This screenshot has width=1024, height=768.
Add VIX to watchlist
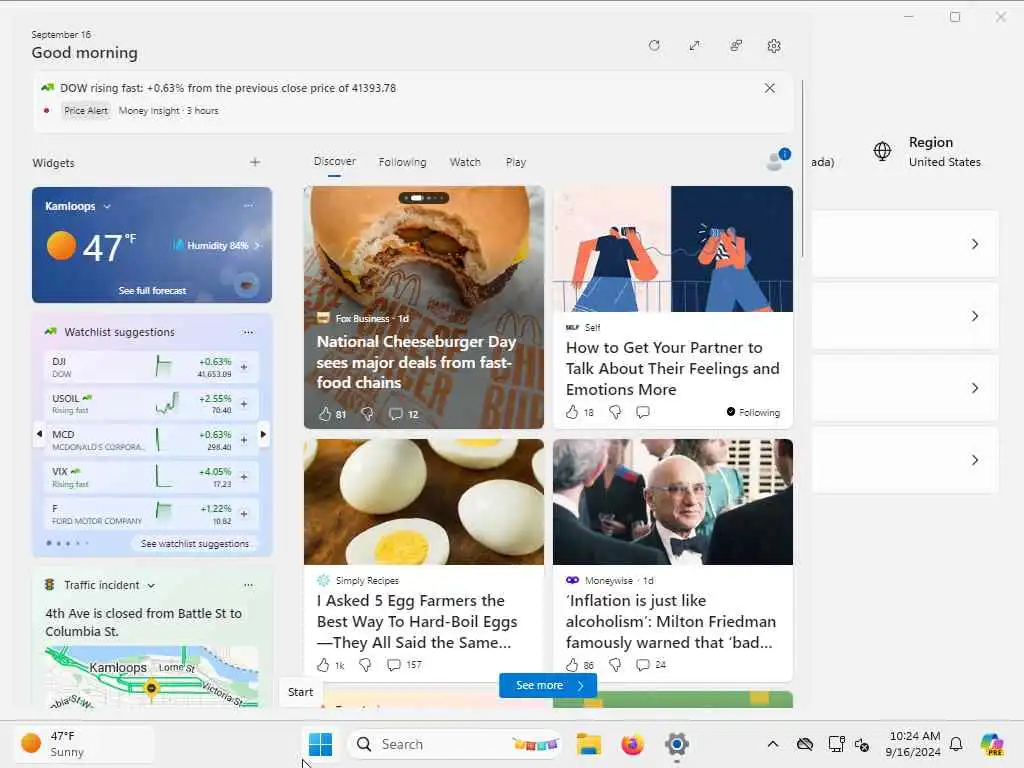244,477
